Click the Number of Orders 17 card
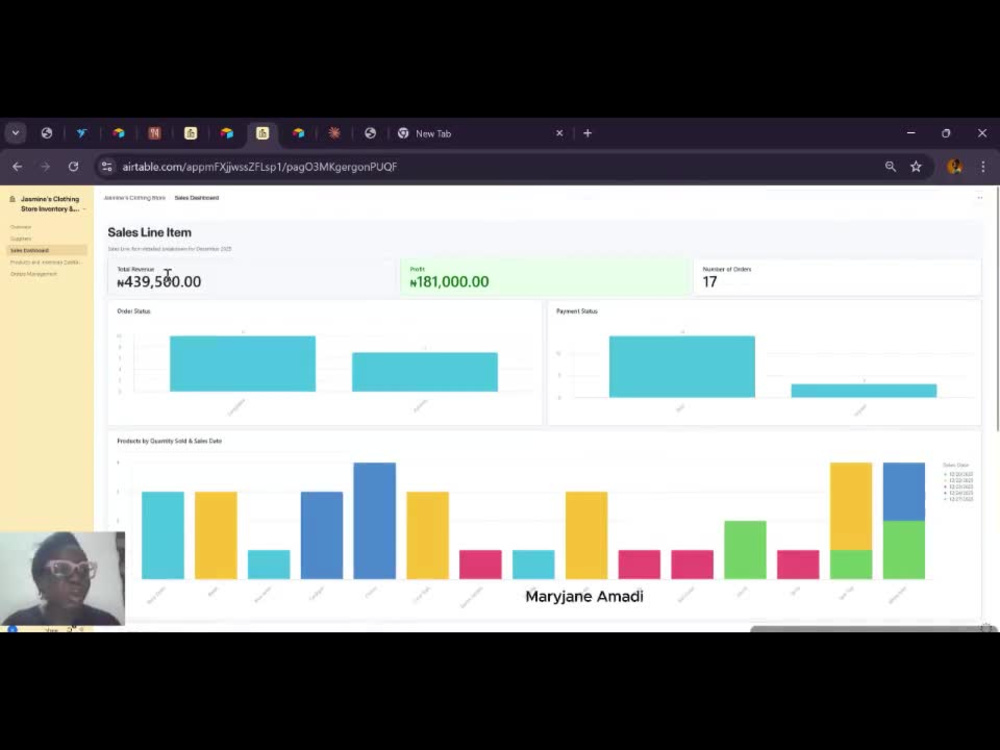This screenshot has height=750, width=1000. click(837, 277)
